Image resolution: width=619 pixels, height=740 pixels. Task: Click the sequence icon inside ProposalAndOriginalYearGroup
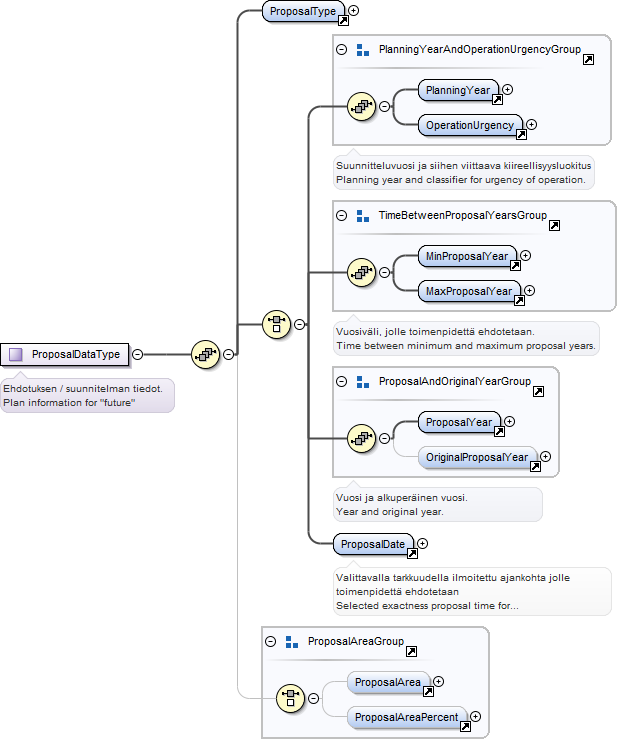[x=361, y=438]
